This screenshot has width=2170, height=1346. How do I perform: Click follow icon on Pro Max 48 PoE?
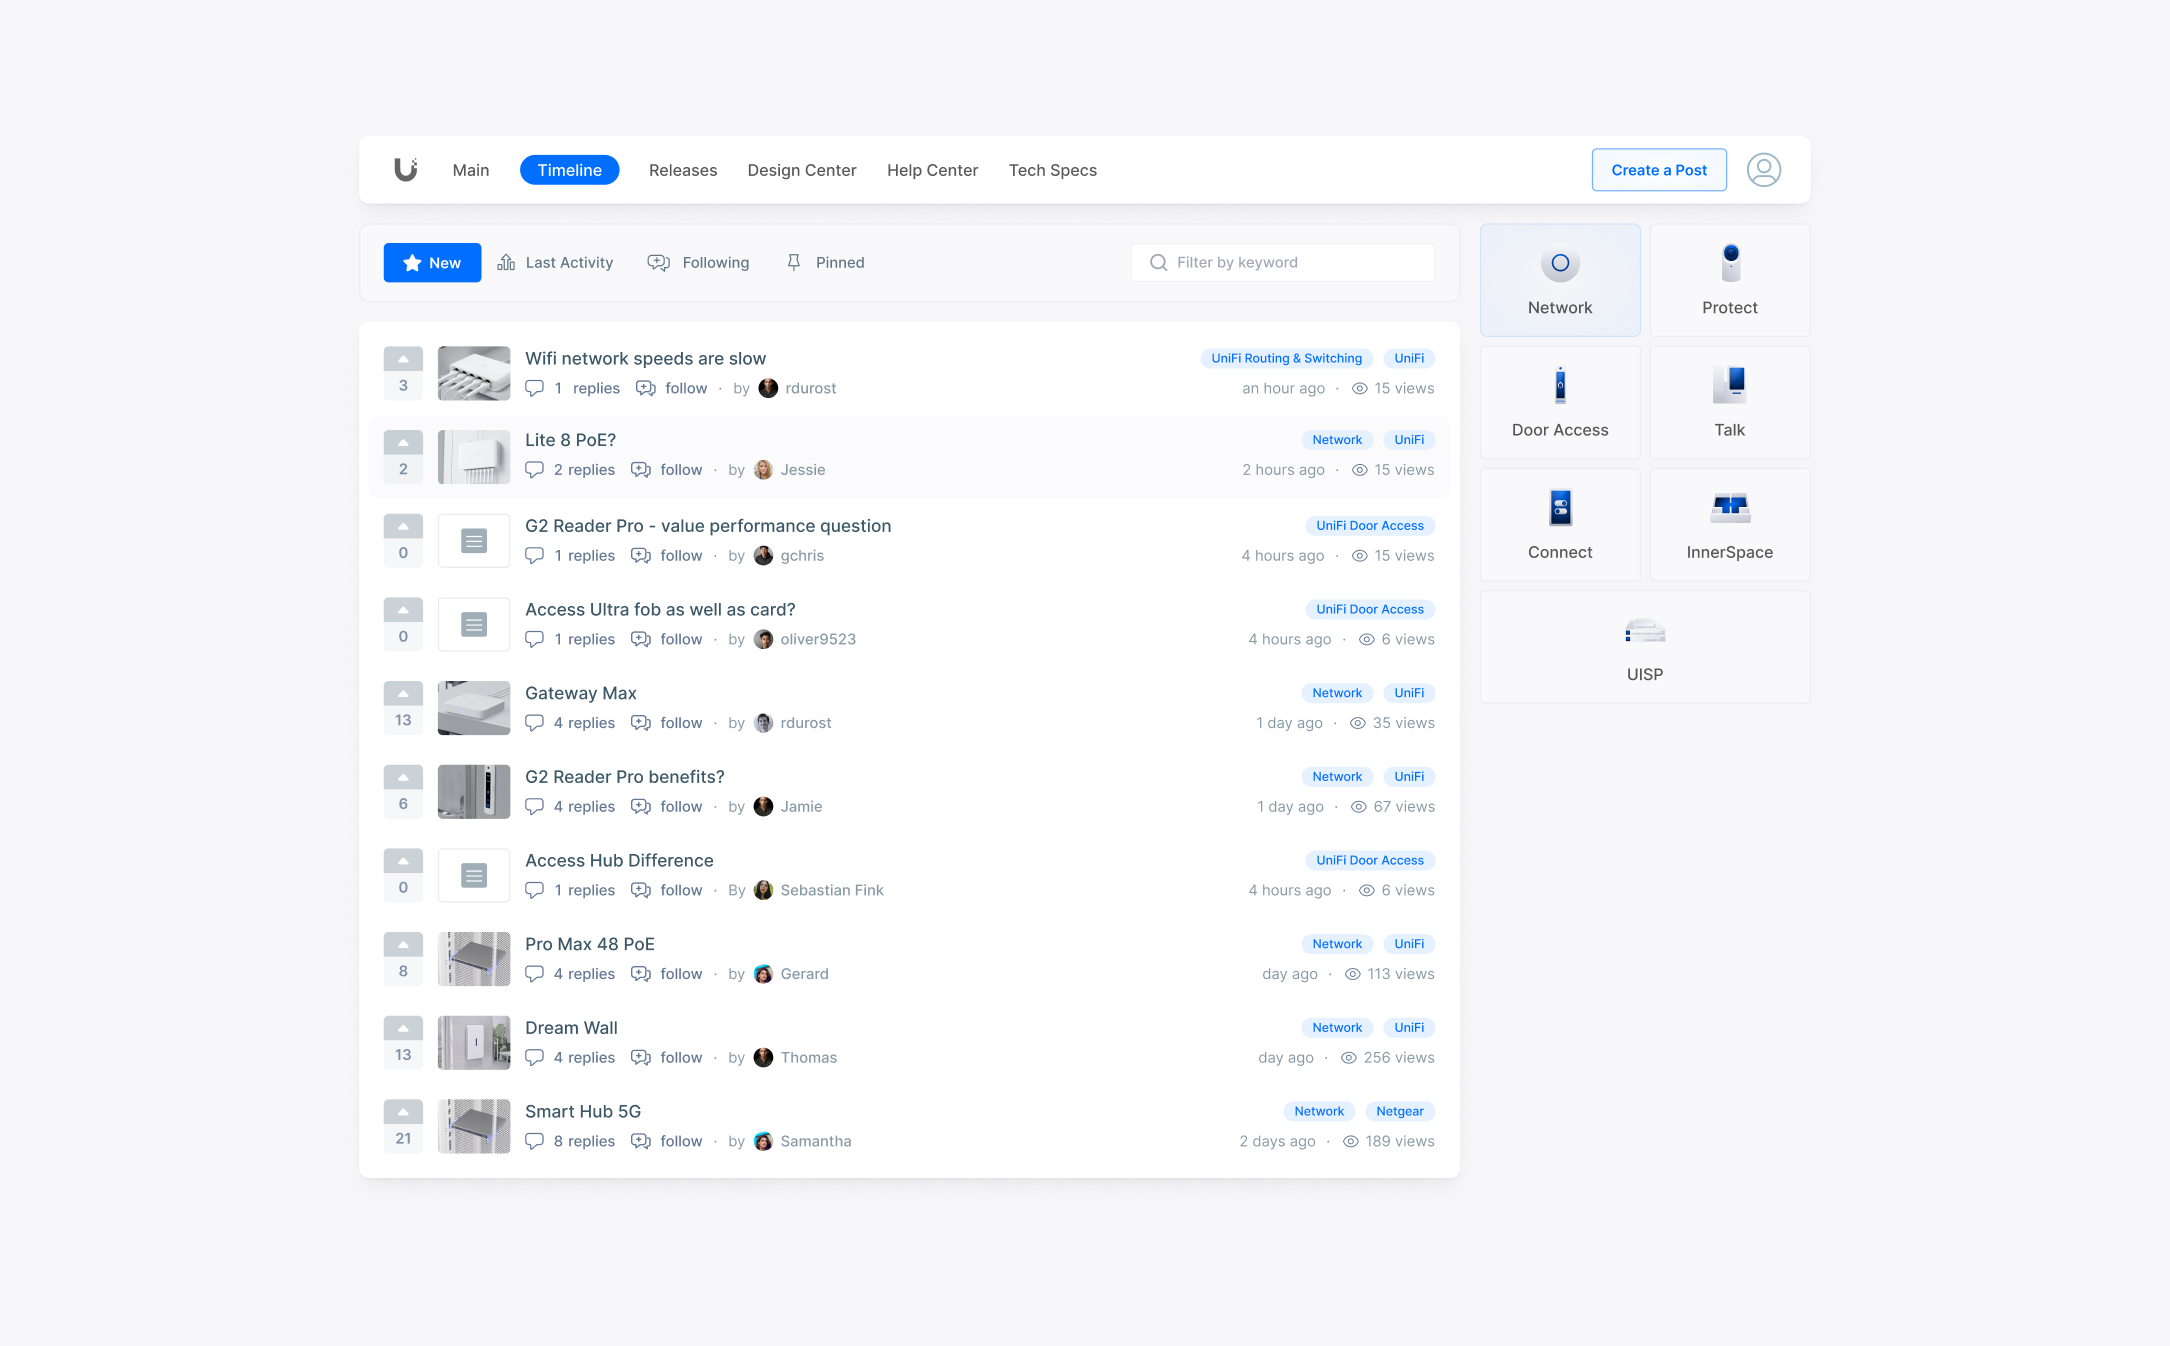641,974
